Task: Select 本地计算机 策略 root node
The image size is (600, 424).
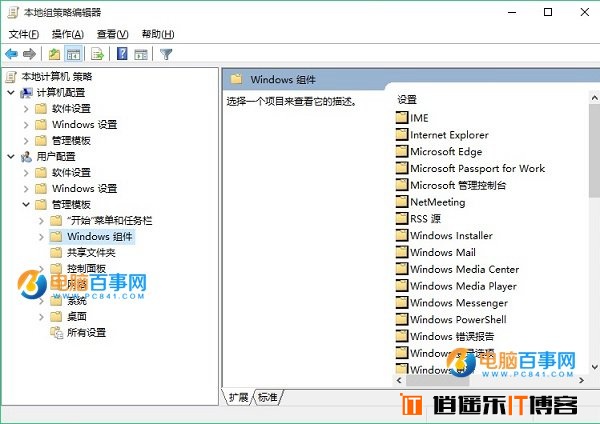Action: tap(57, 77)
